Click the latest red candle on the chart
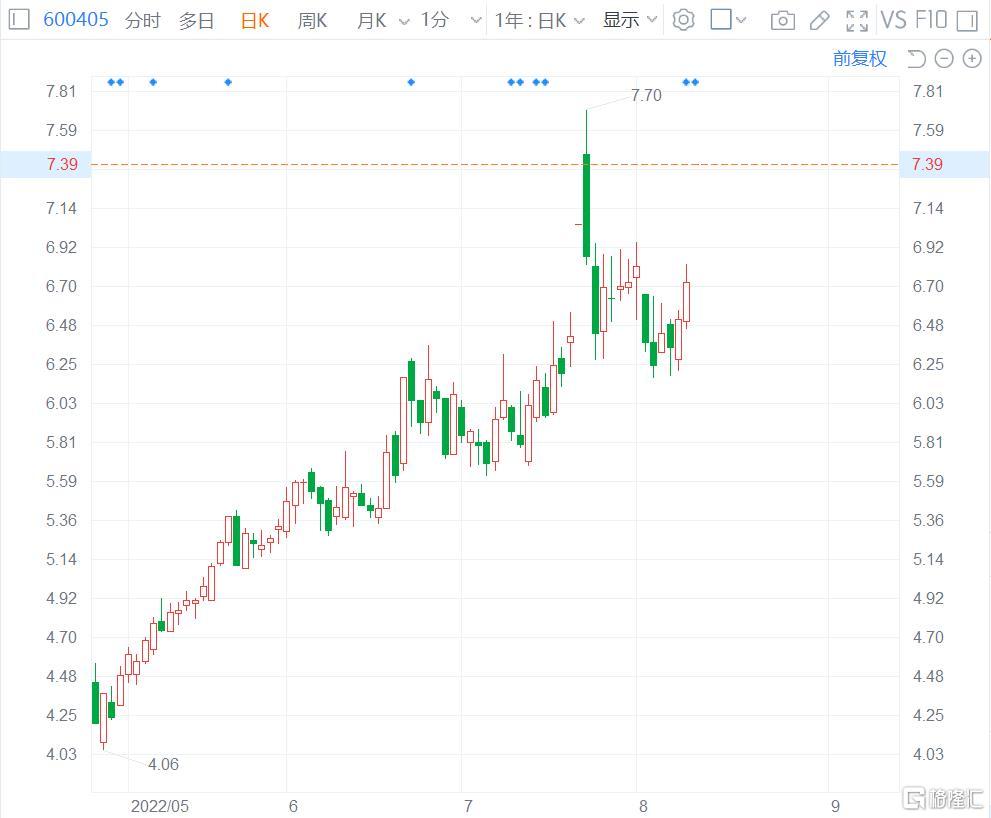 point(686,302)
